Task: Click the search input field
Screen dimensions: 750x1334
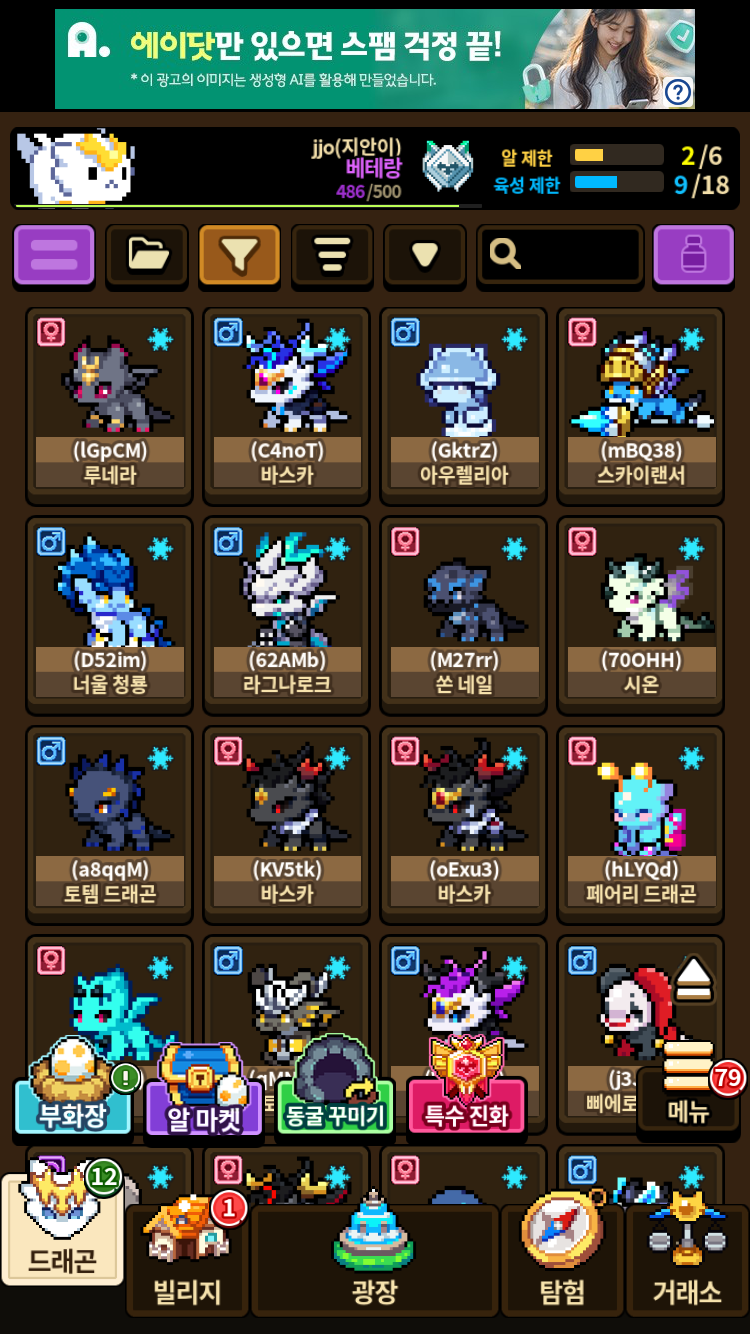Action: [x=560, y=255]
